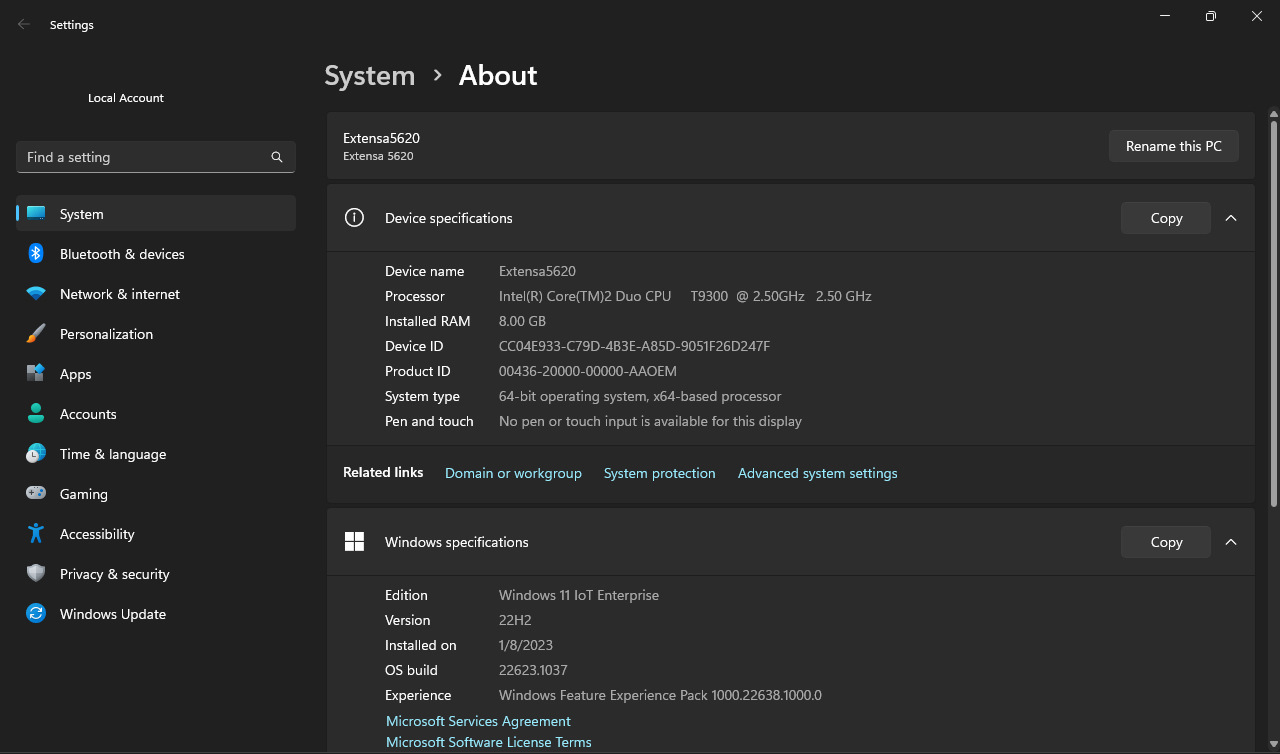Click the Time & language globe icon
1280x754 pixels.
[36, 453]
